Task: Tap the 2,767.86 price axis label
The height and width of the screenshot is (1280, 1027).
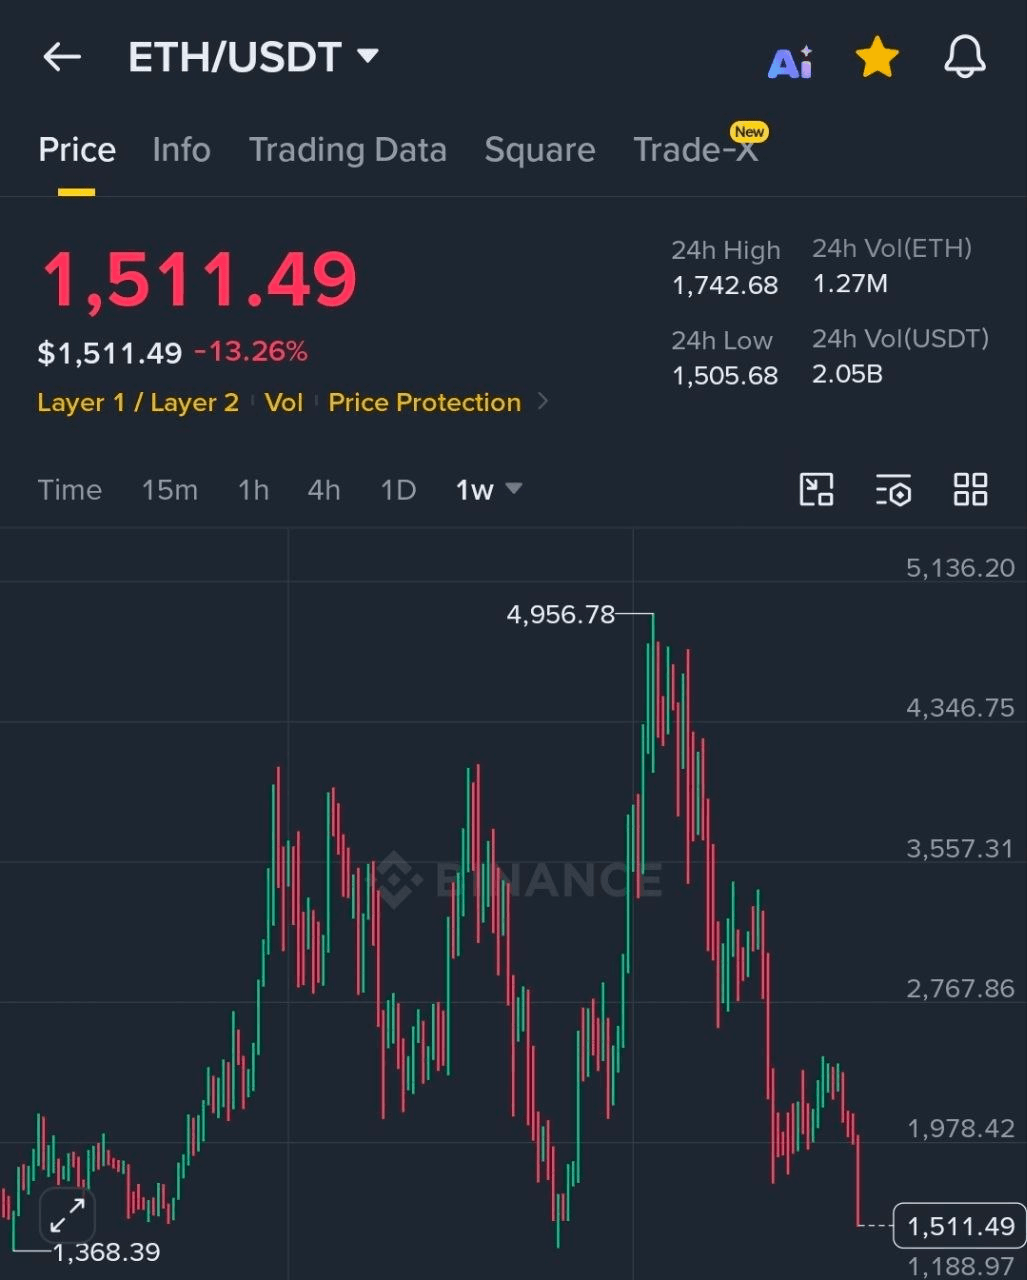Action: coord(960,988)
